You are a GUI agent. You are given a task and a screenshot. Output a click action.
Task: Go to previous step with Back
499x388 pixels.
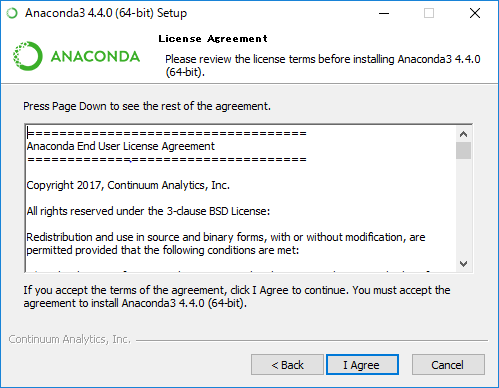click(x=287, y=365)
